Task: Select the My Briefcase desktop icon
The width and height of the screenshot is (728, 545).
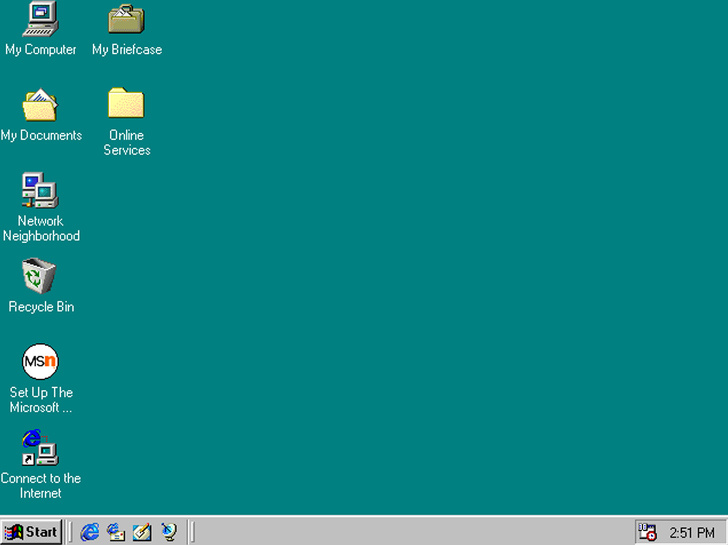Action: click(x=126, y=19)
